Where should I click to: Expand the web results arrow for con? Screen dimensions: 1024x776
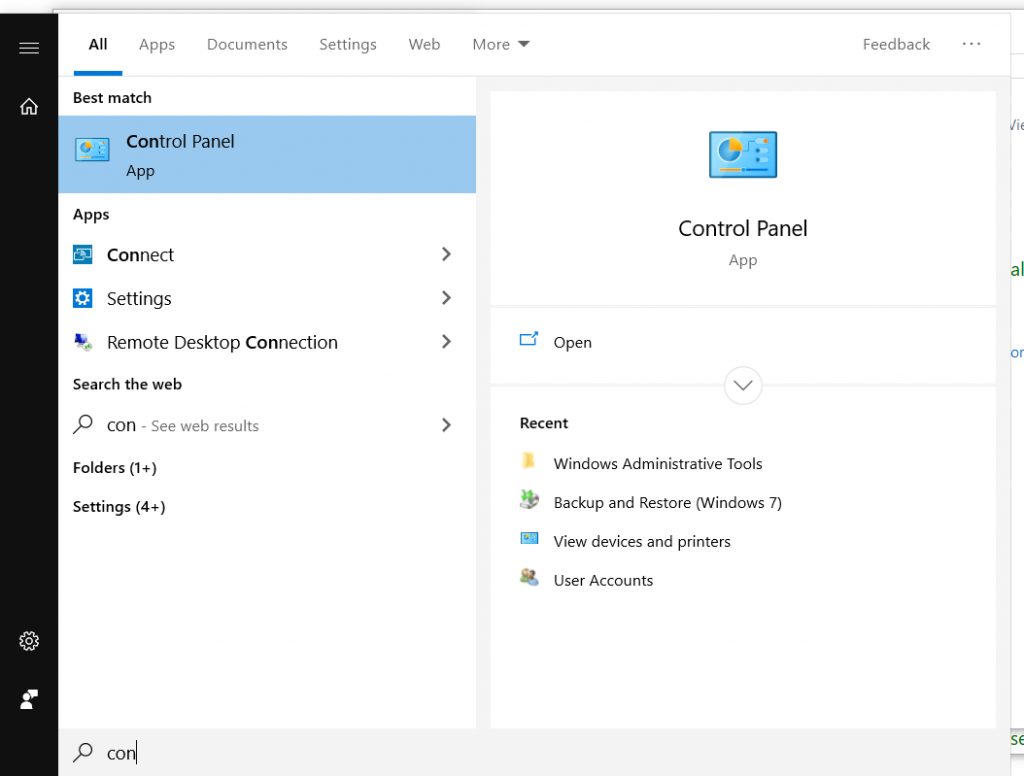pyautogui.click(x=447, y=425)
